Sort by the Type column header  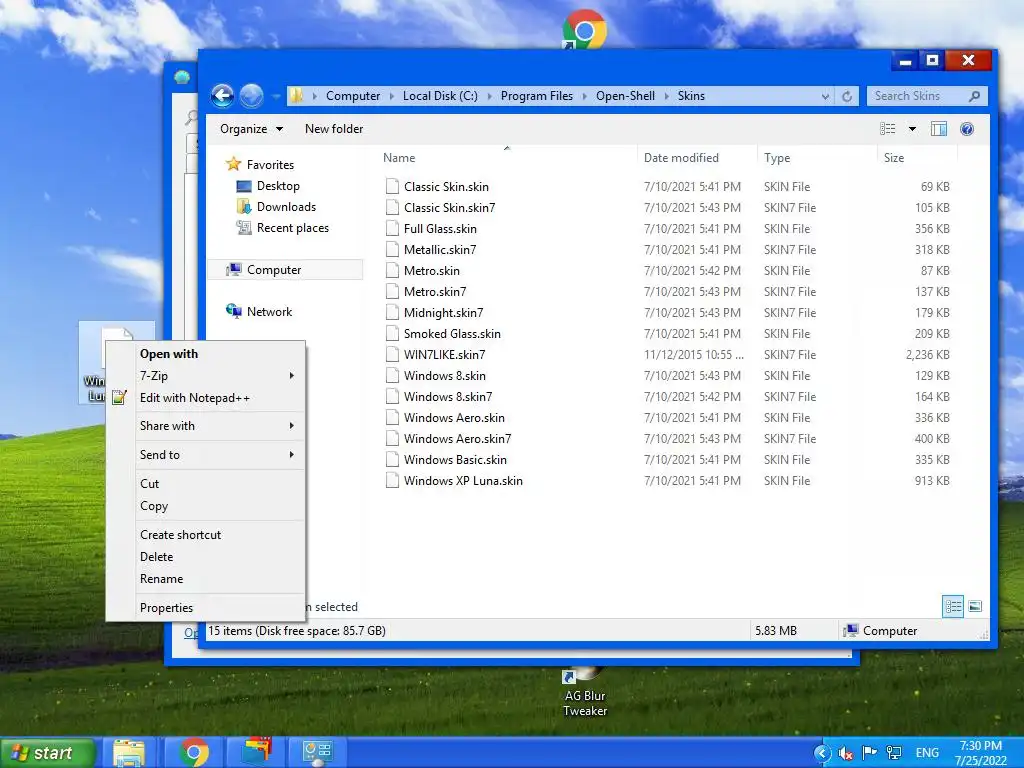[777, 158]
